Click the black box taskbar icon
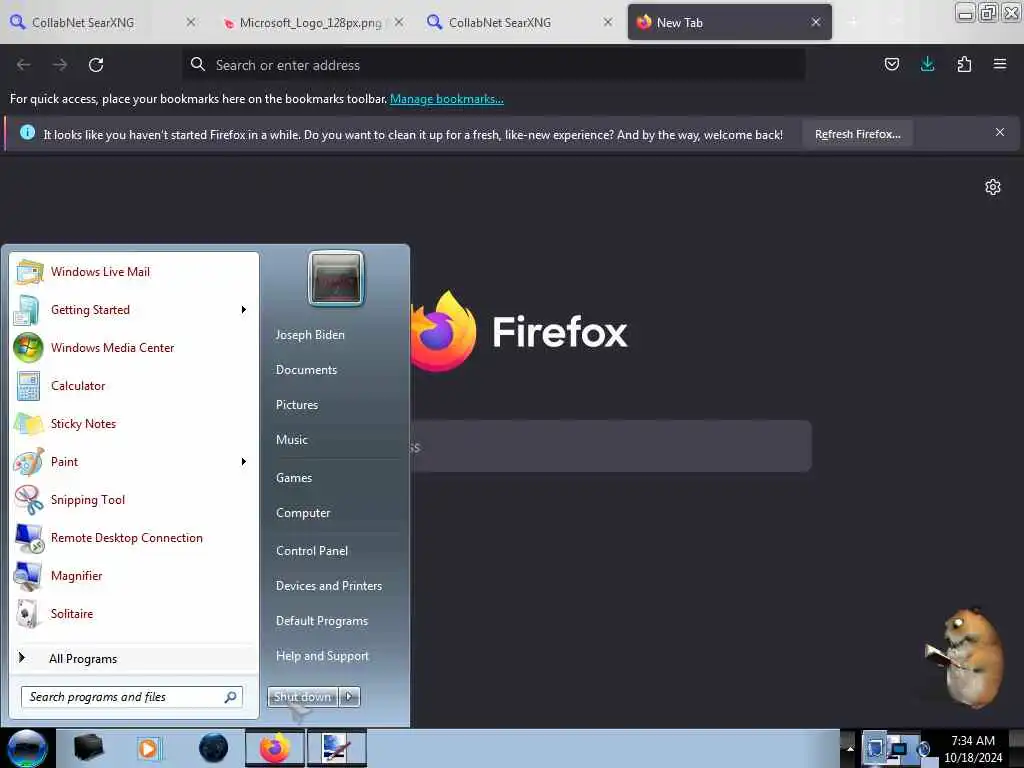The image size is (1024, 768). (88, 748)
